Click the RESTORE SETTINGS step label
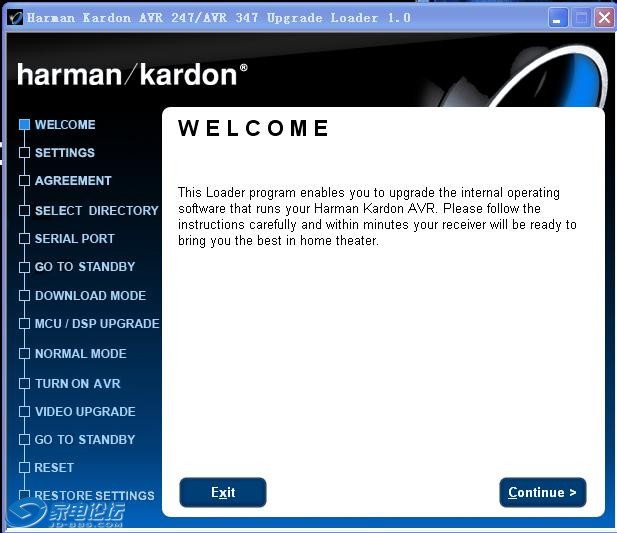The image size is (617, 533). (x=94, y=495)
